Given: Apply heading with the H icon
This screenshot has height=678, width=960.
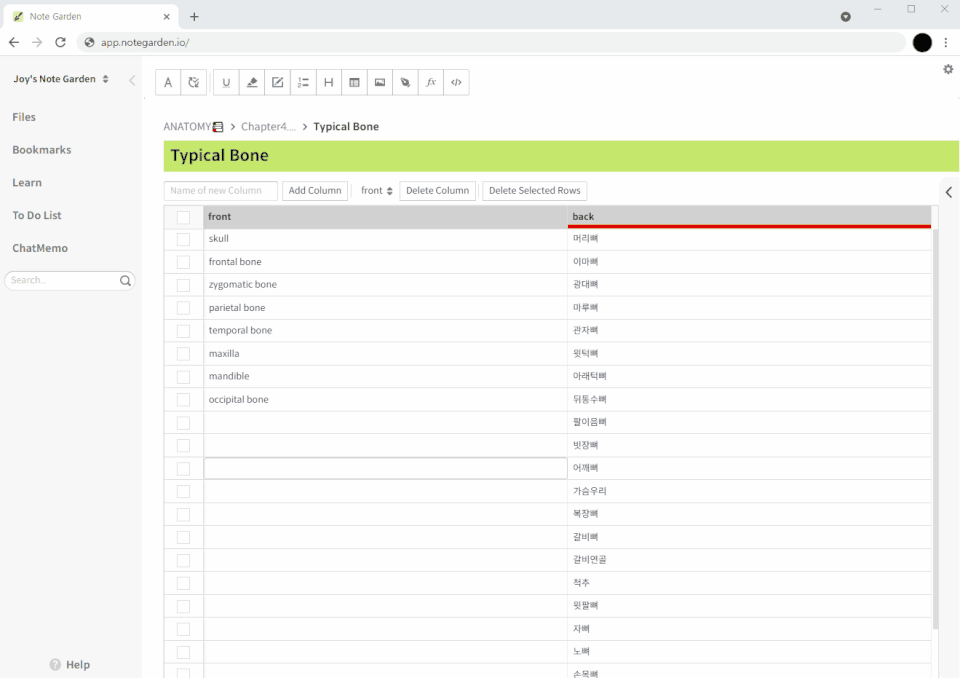Looking at the screenshot, I should (329, 83).
